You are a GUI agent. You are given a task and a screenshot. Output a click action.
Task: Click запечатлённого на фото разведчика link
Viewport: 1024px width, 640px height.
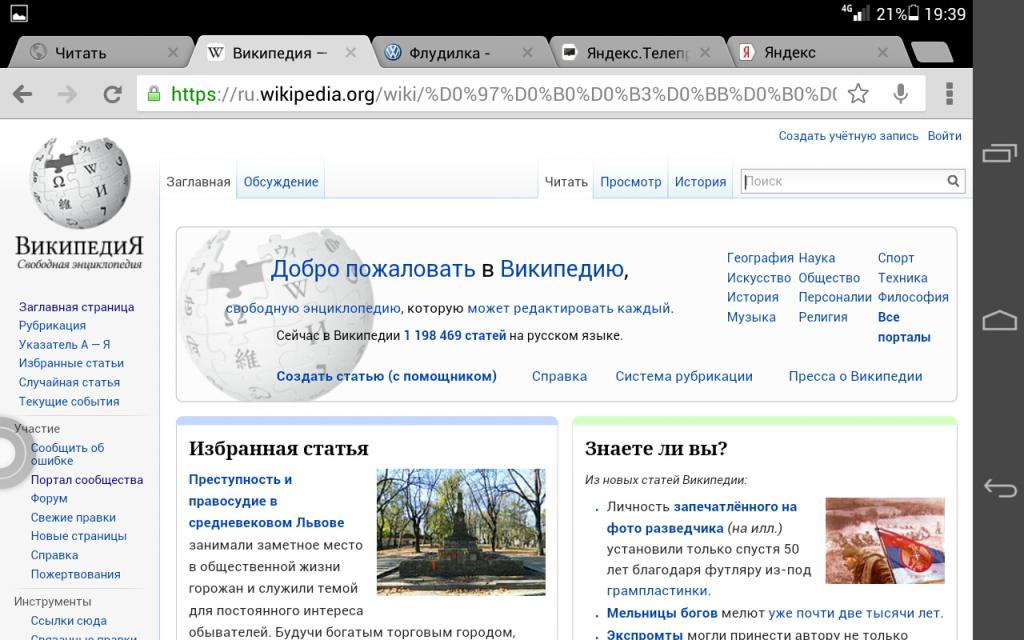pos(701,517)
